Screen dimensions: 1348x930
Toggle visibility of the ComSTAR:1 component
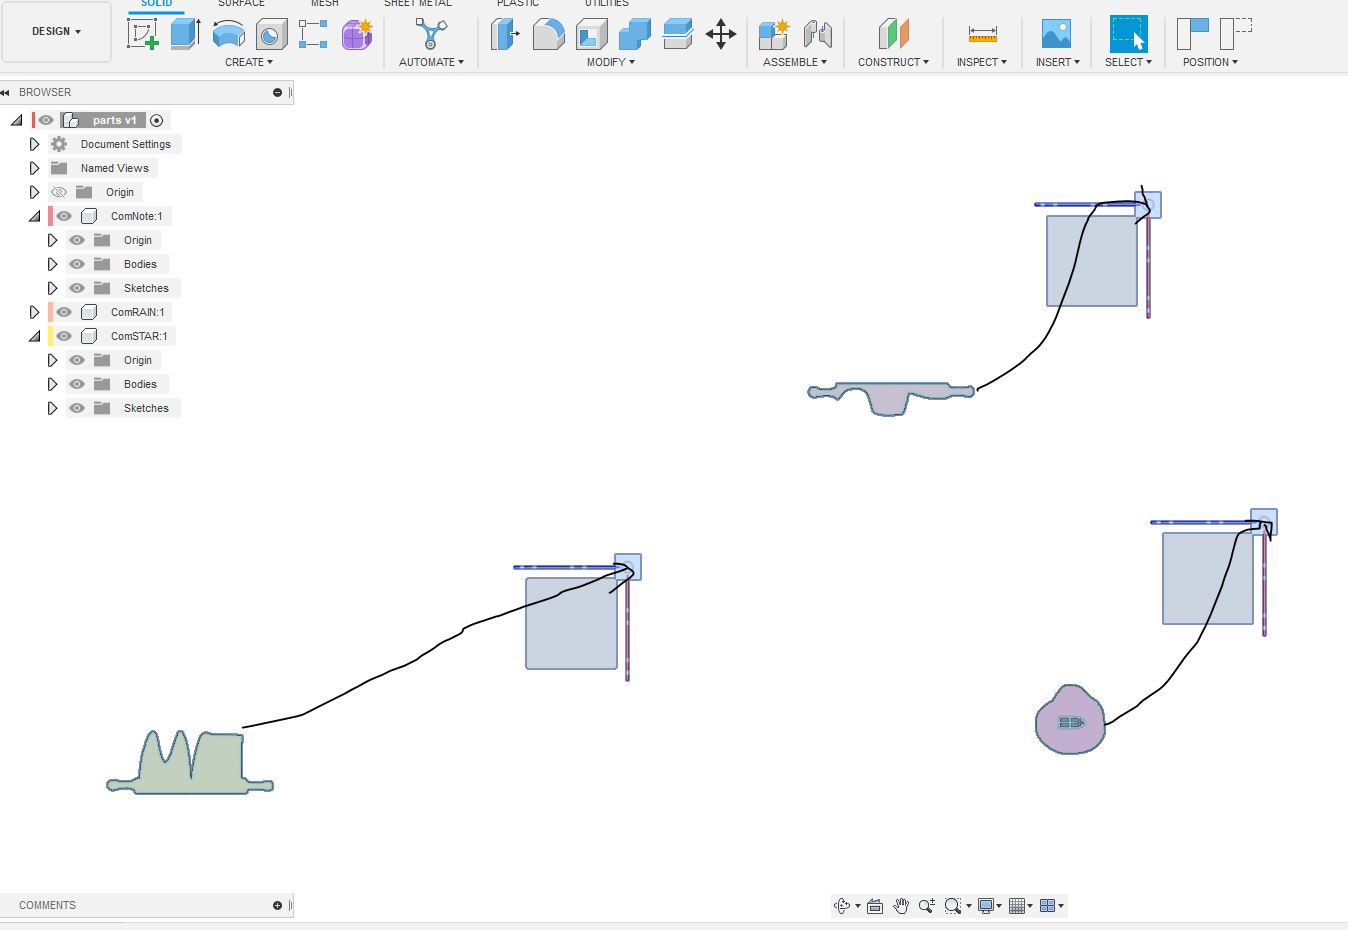[63, 336]
